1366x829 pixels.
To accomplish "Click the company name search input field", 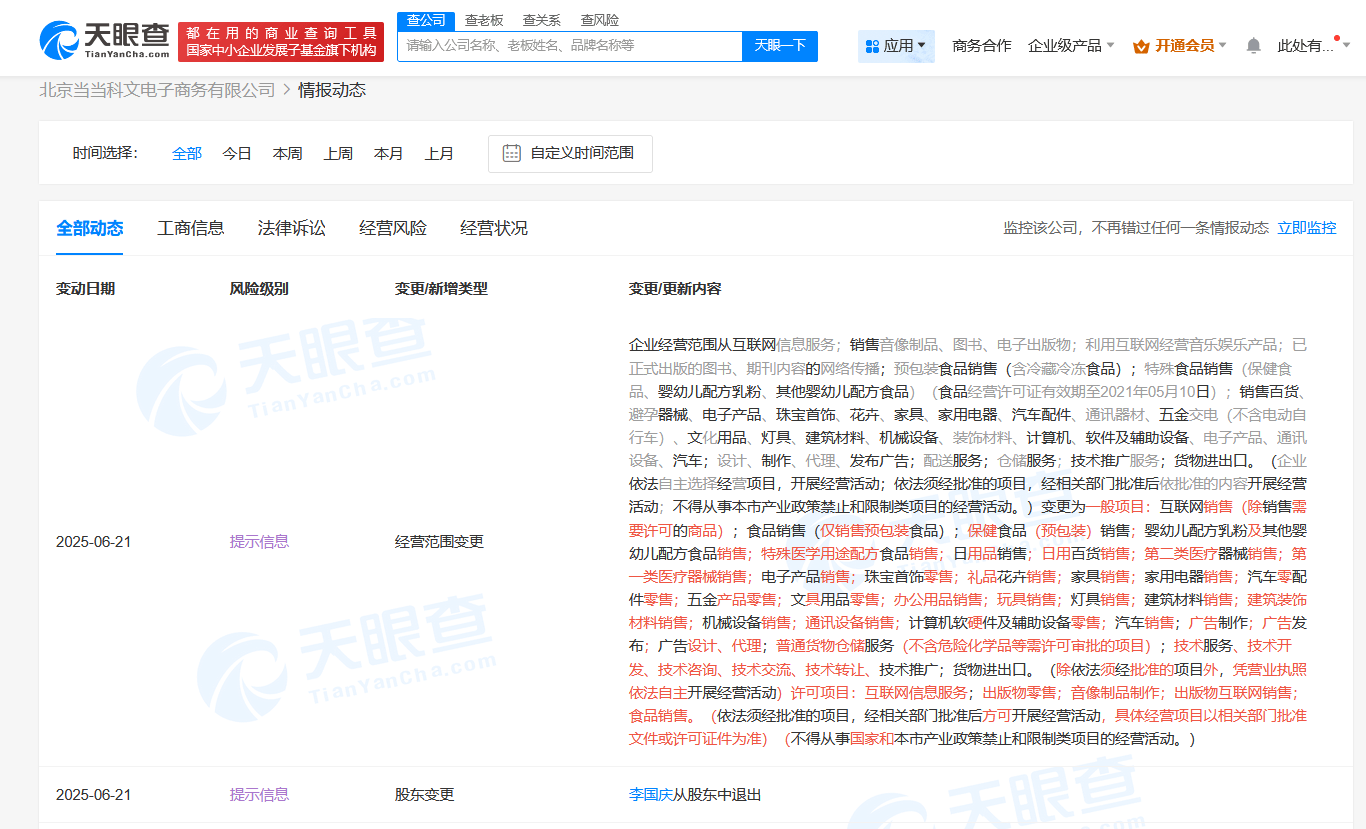I will point(570,46).
